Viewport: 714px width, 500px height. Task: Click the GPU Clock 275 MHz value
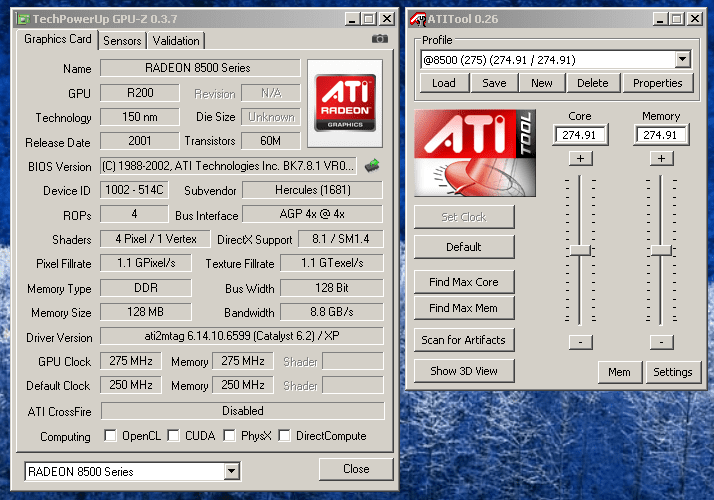[131, 361]
